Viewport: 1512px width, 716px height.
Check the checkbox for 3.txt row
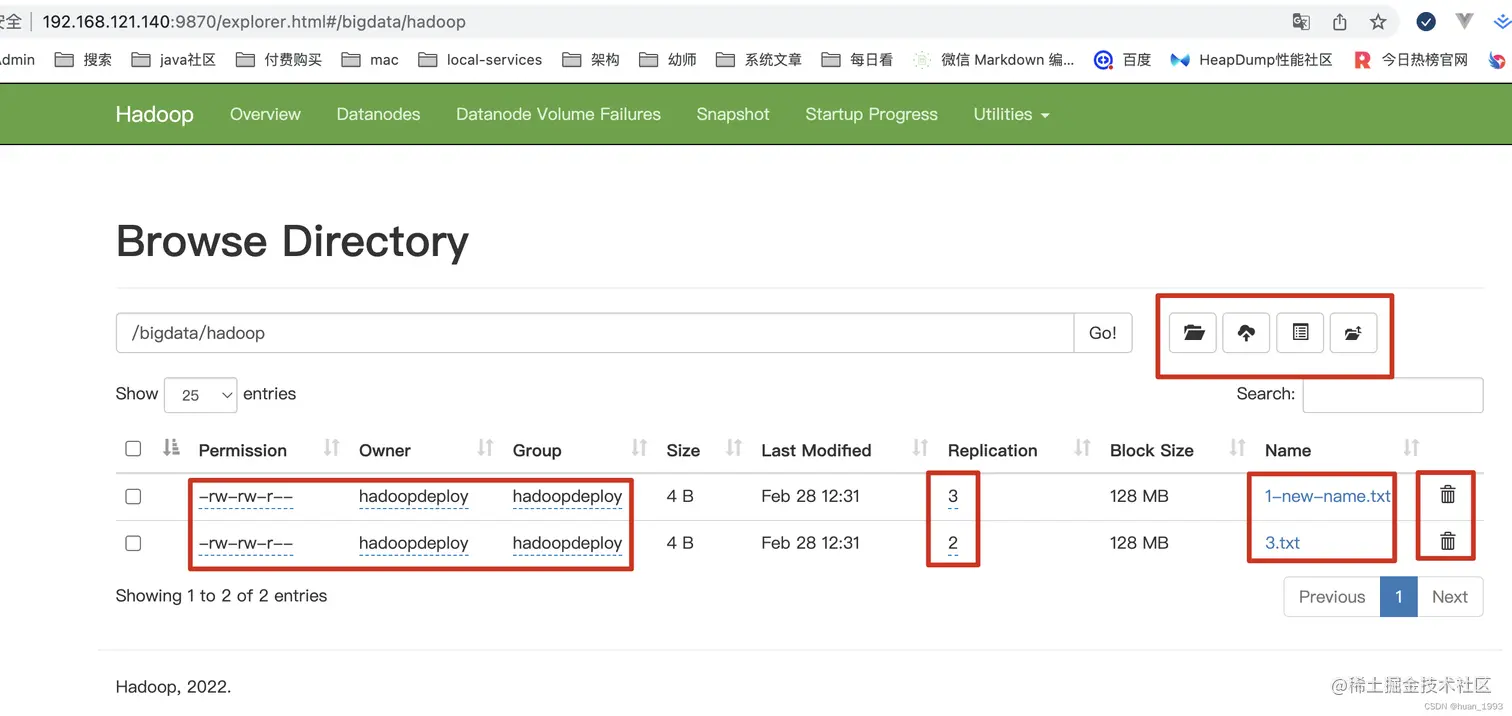133,543
